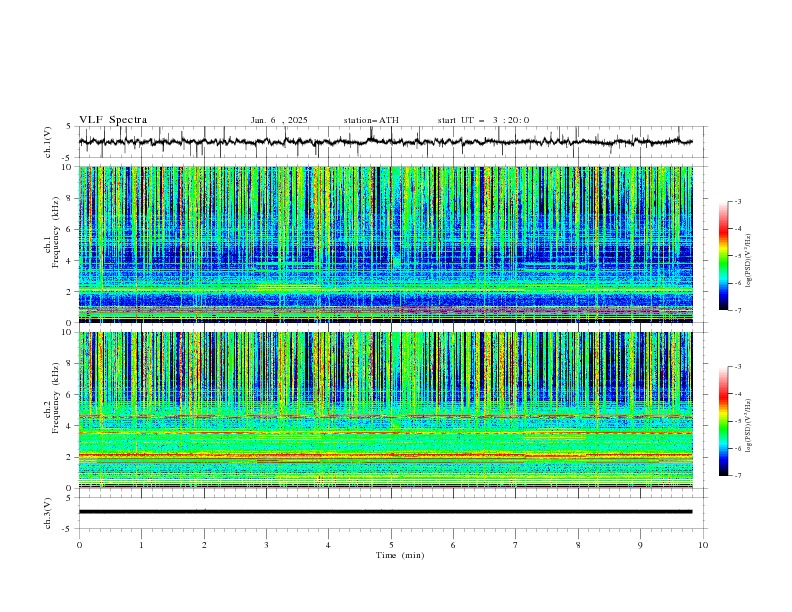Click the log(PSD) label of the upper colorbar
This screenshot has width=792, height=612.
(x=749, y=261)
